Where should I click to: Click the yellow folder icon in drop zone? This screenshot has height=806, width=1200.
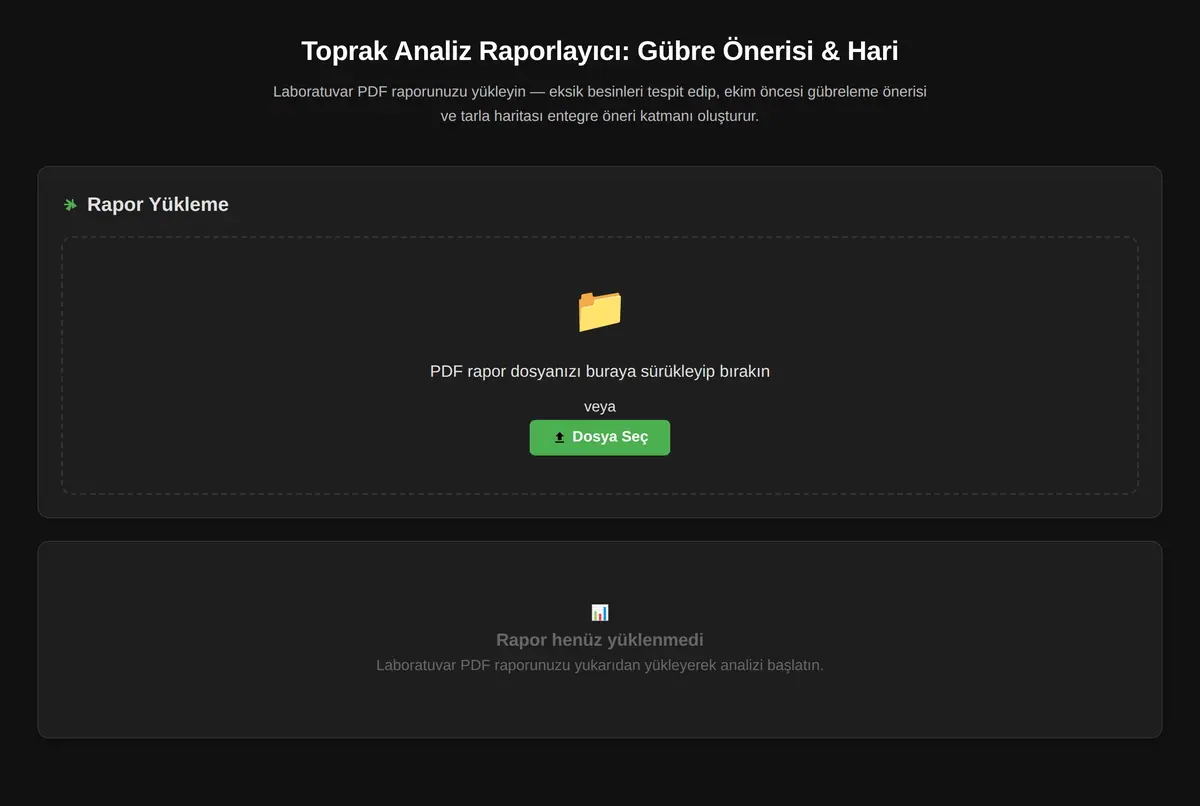coord(600,311)
